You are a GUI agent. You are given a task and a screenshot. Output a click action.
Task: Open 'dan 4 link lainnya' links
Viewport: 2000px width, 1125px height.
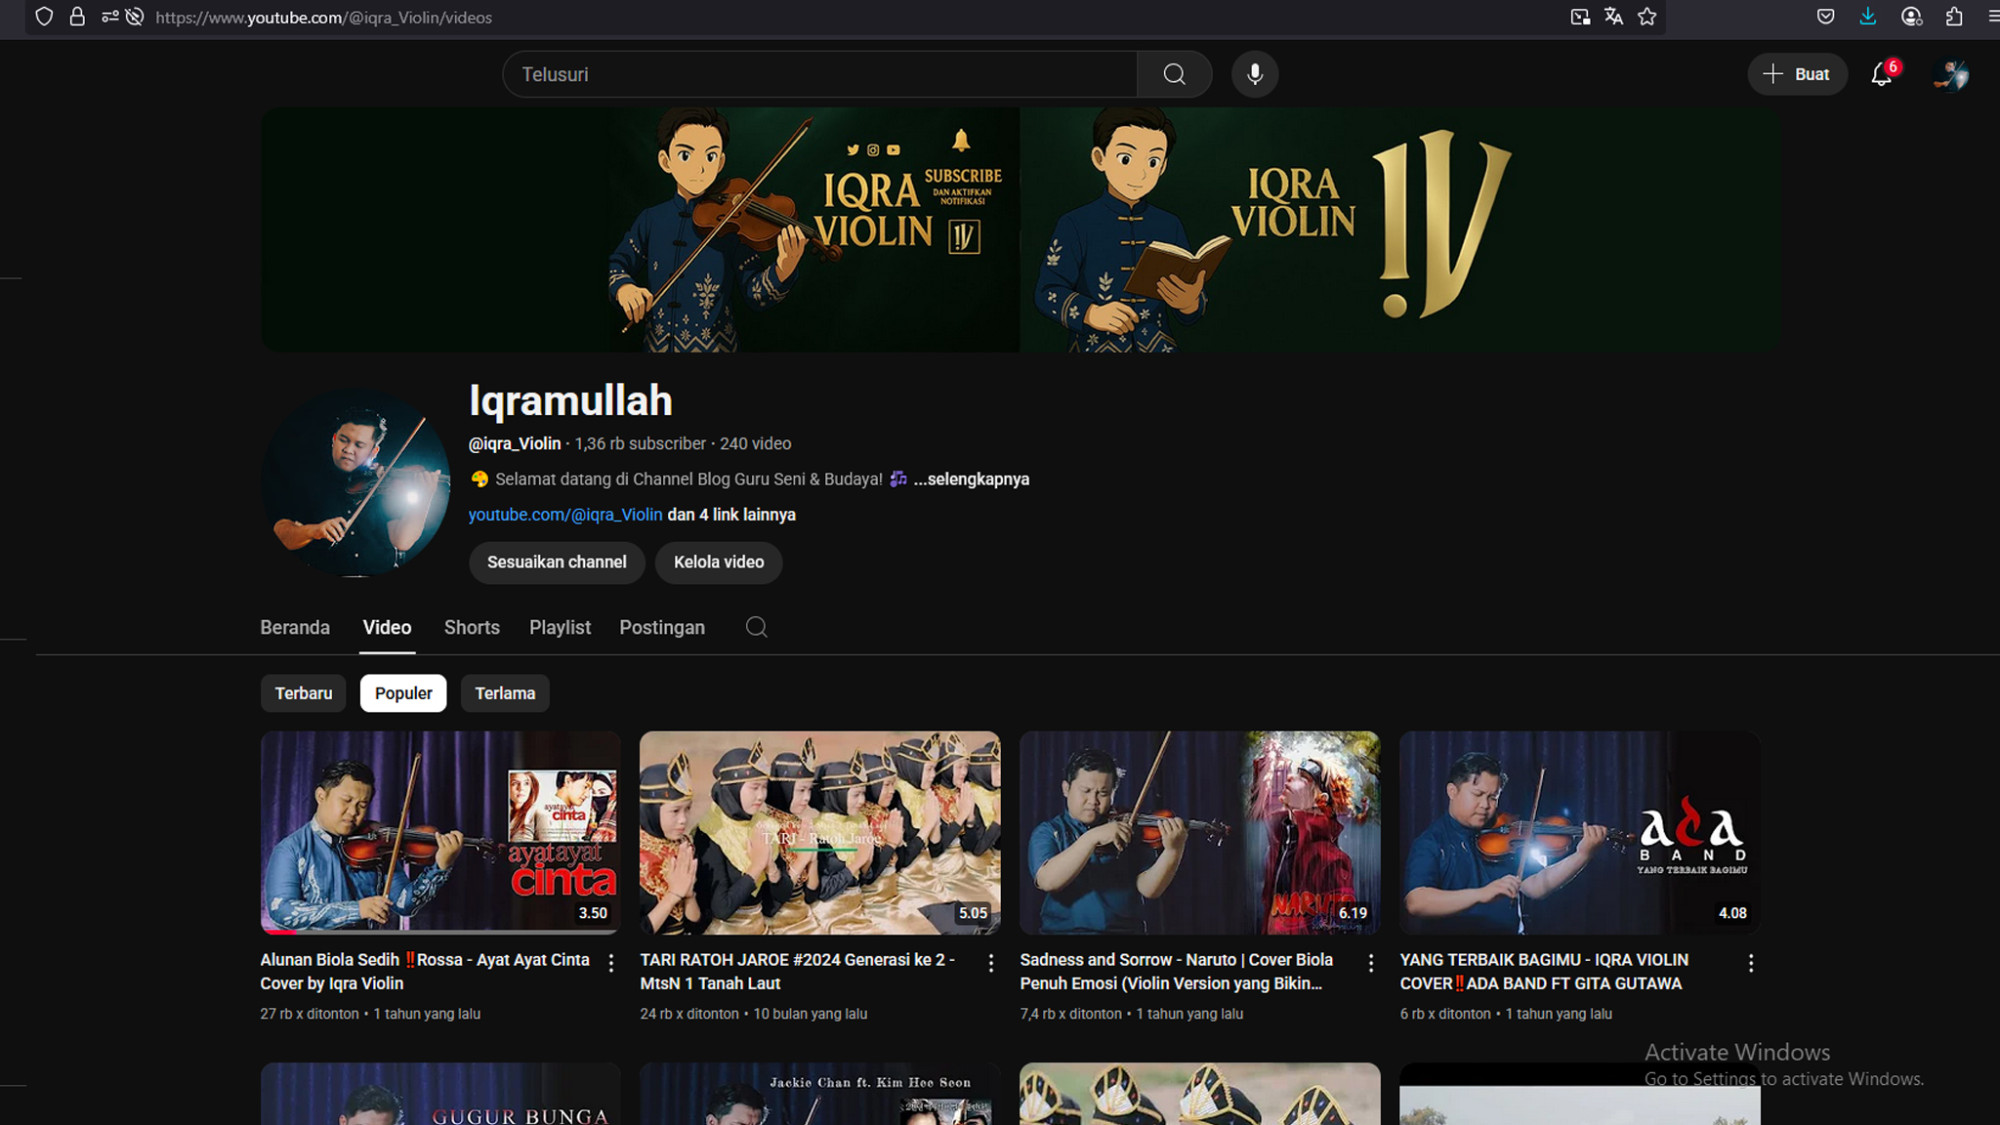732,515
